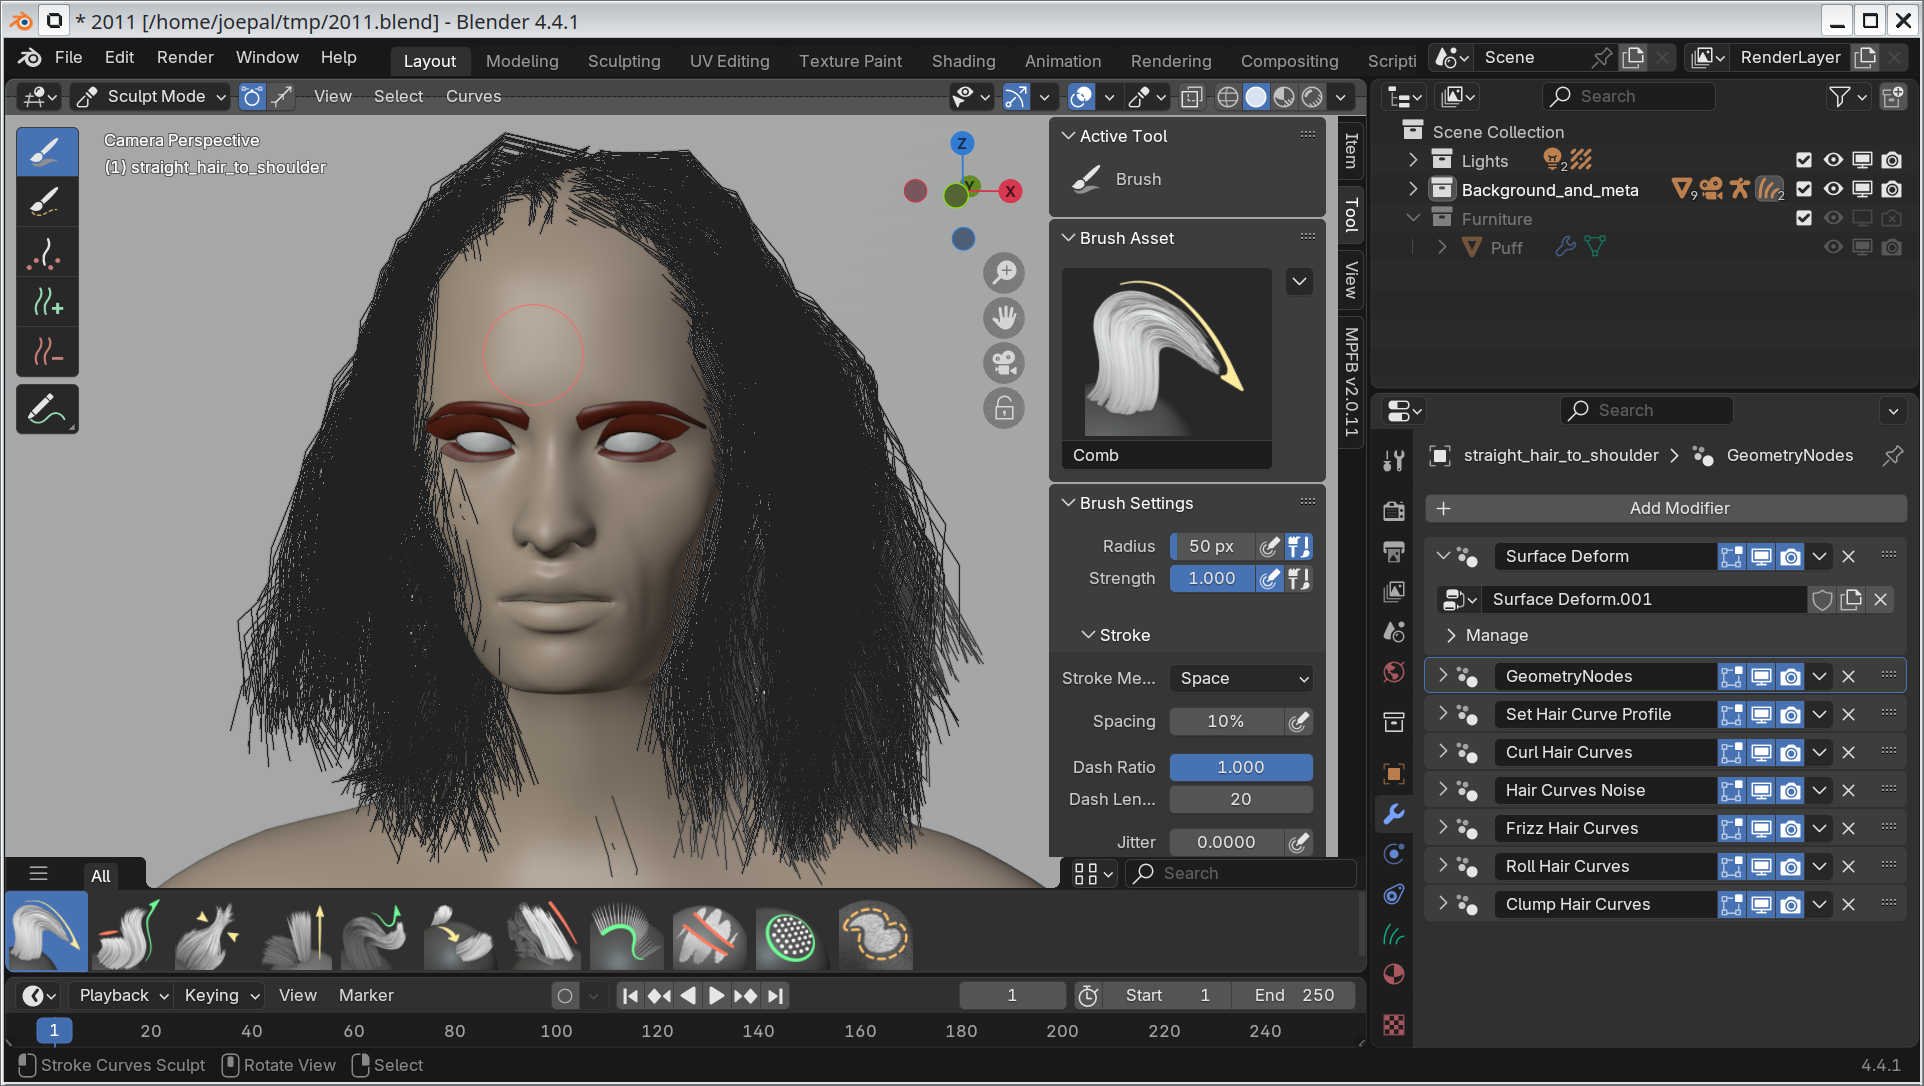Uncheck the Furniture collection checkbox

tap(1803, 218)
